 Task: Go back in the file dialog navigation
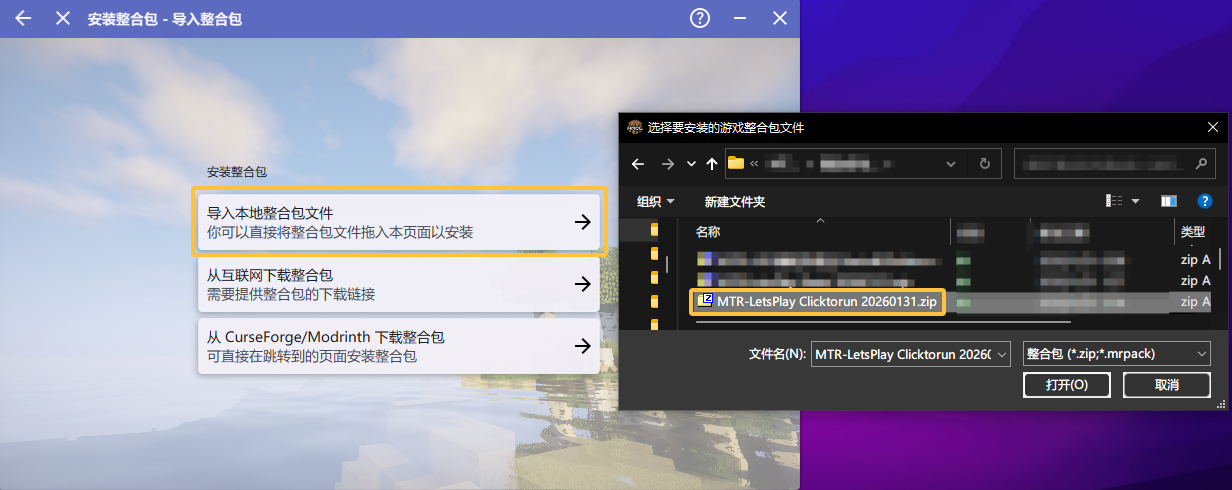point(637,163)
